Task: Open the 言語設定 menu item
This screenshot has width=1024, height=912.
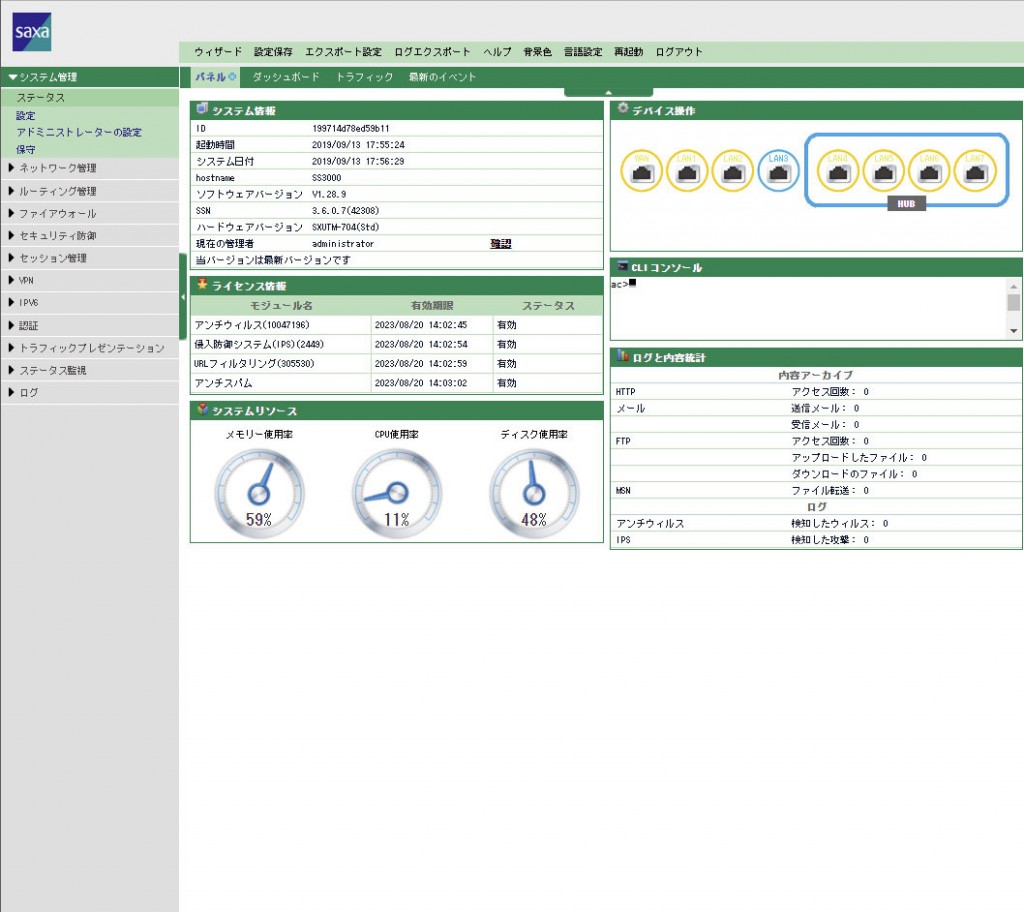Action: [583, 51]
